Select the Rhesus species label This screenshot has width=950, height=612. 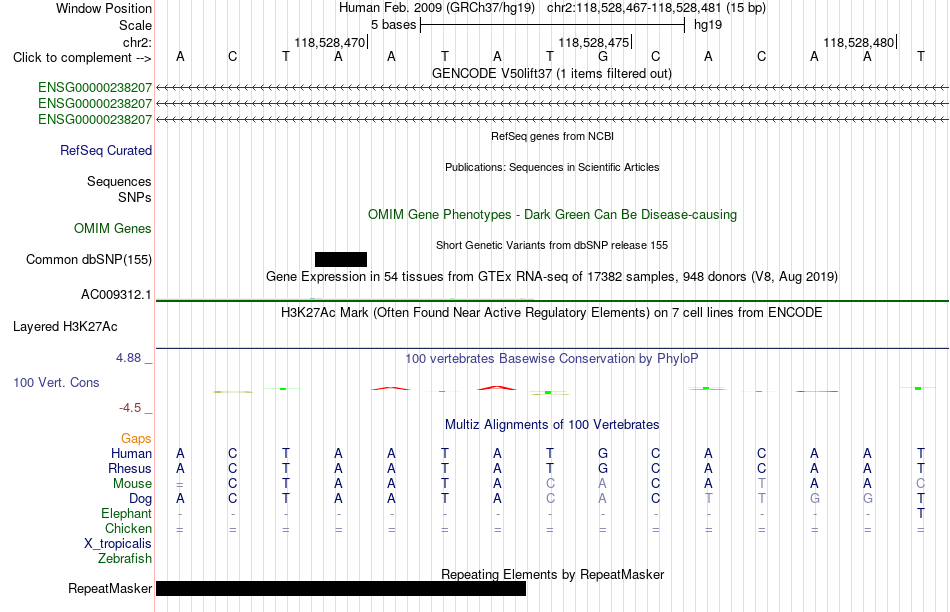pos(130,468)
